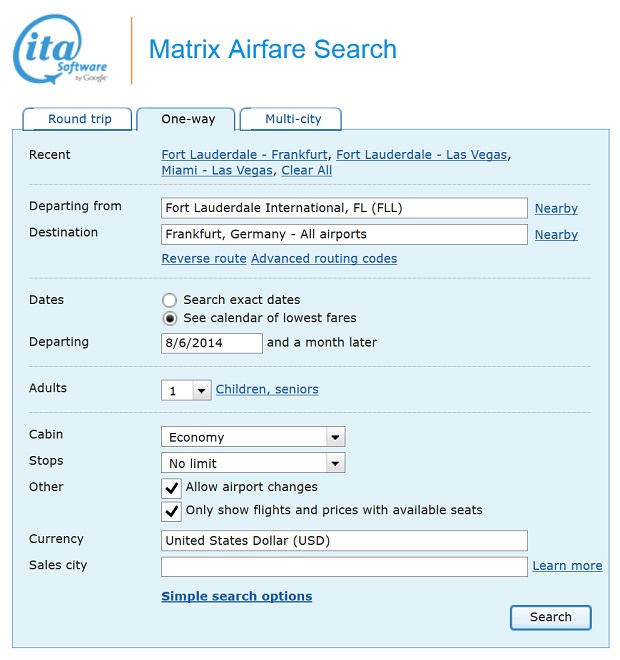
Task: Clear all recent searches
Action: pos(306,170)
